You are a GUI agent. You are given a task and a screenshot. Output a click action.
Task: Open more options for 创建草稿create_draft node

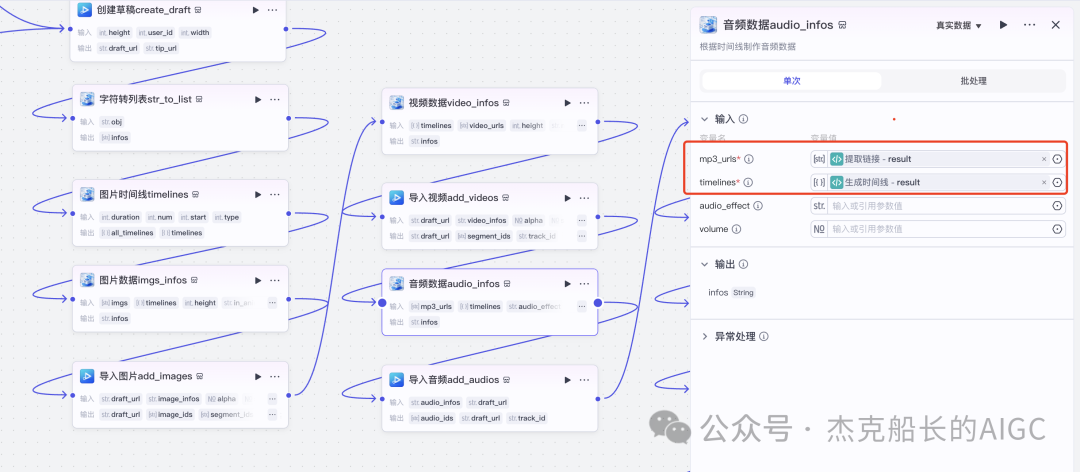273,10
